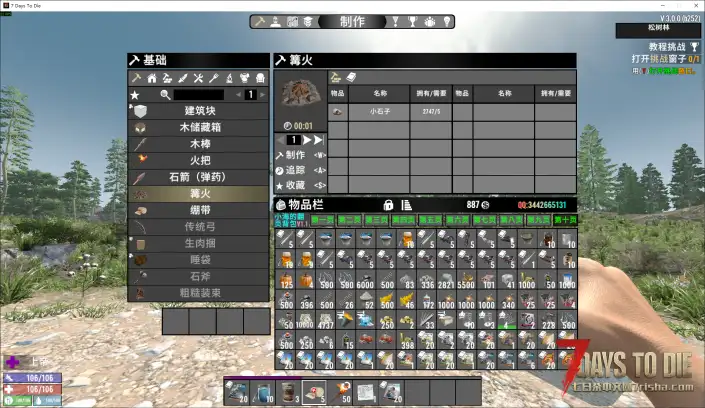
Task: Go to next recipe list page
Action: [263, 94]
